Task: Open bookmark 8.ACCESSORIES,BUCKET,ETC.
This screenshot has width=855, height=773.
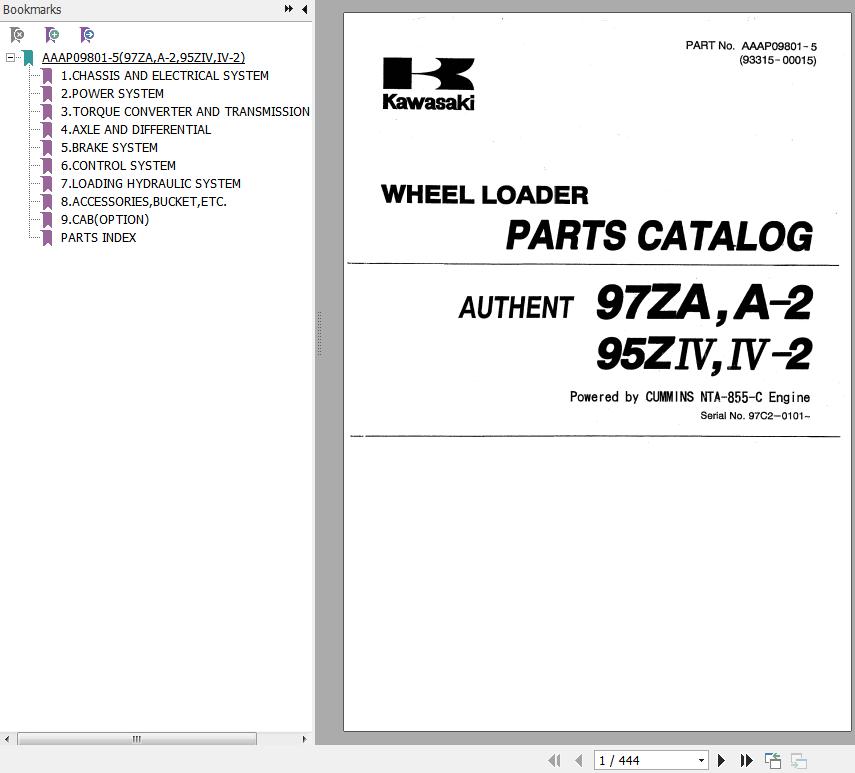Action: (144, 201)
